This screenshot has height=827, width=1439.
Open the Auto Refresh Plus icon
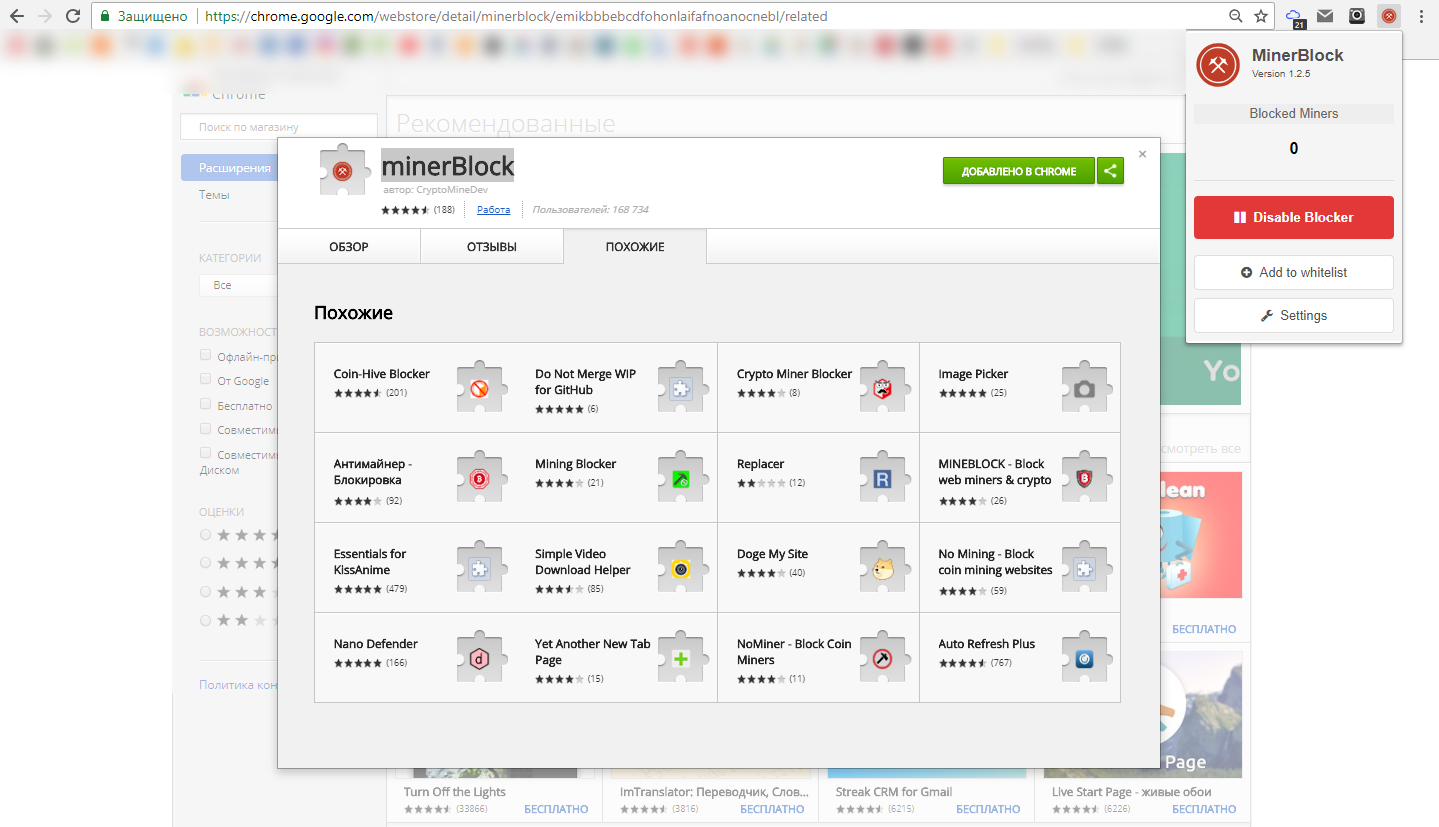(x=1086, y=658)
